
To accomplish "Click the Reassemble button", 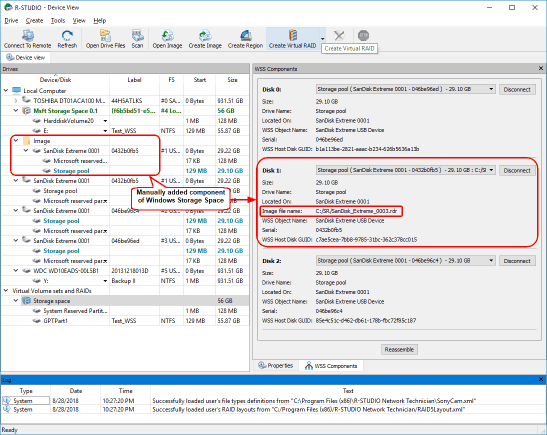I will tap(399, 349).
